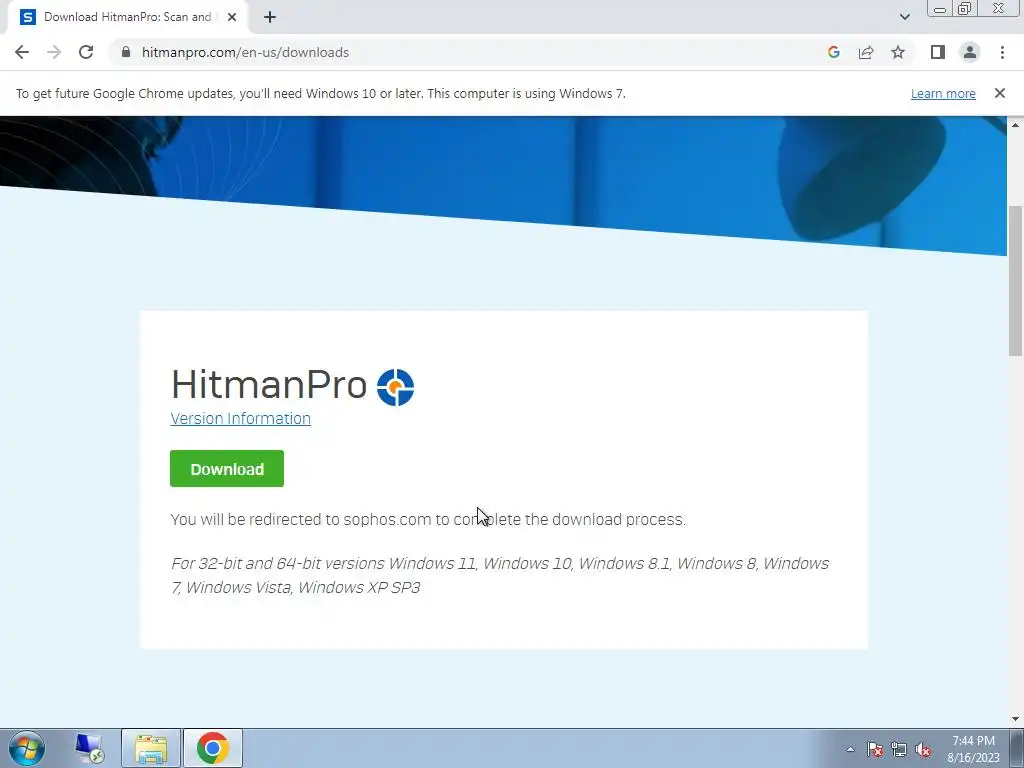The image size is (1024, 768).
Task: Dismiss the Windows 7 update notice
Action: (1000, 93)
